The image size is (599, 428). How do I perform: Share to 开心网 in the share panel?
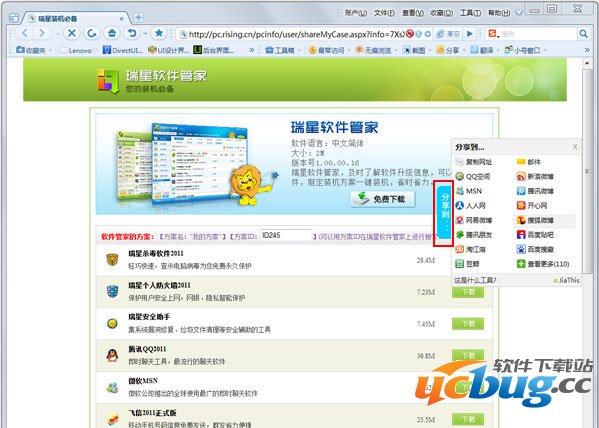(x=532, y=206)
